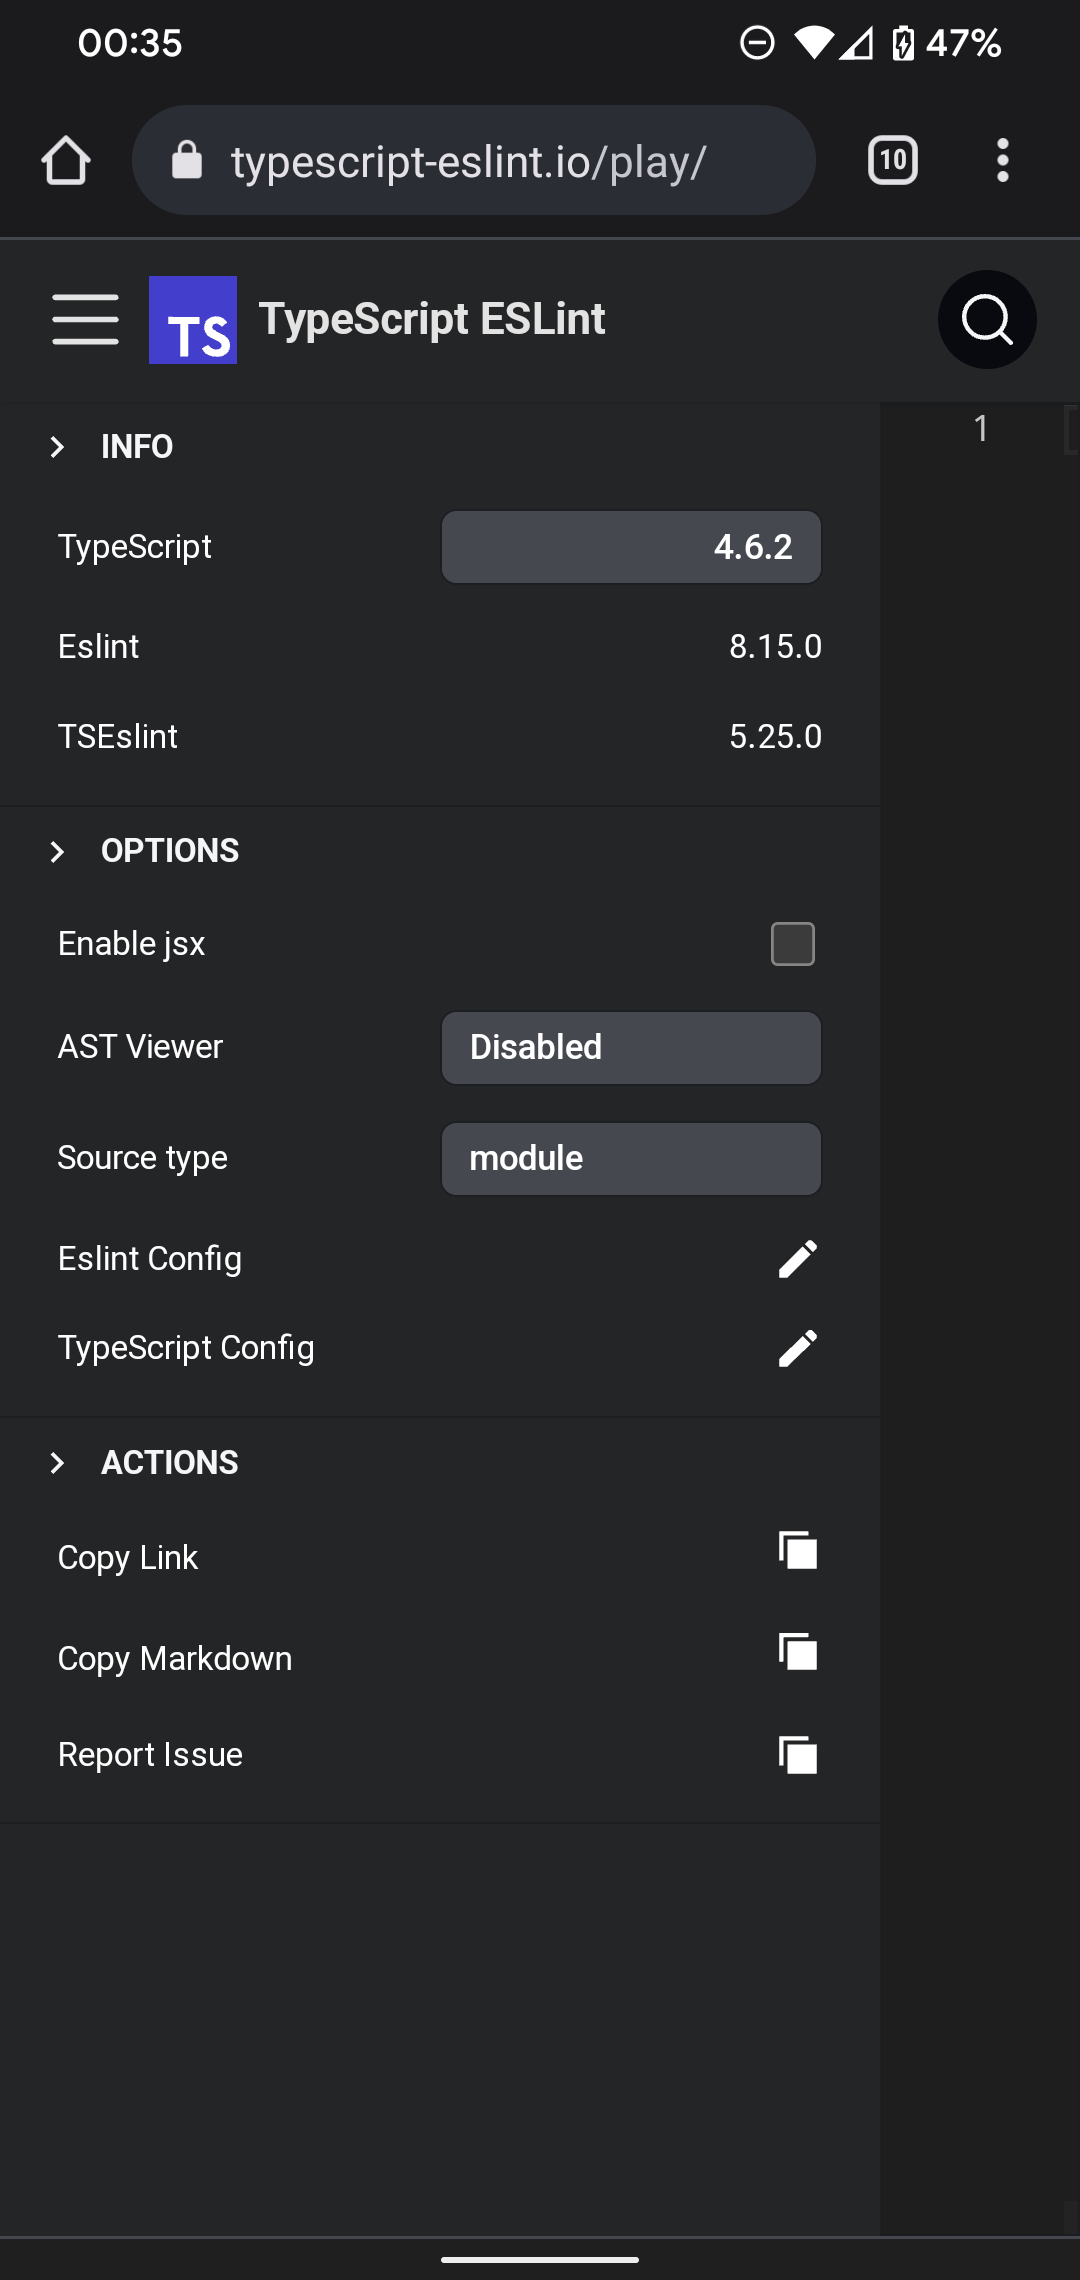Click the ACTIONS section heading
Image resolution: width=1080 pixels, height=2280 pixels.
click(x=170, y=1463)
